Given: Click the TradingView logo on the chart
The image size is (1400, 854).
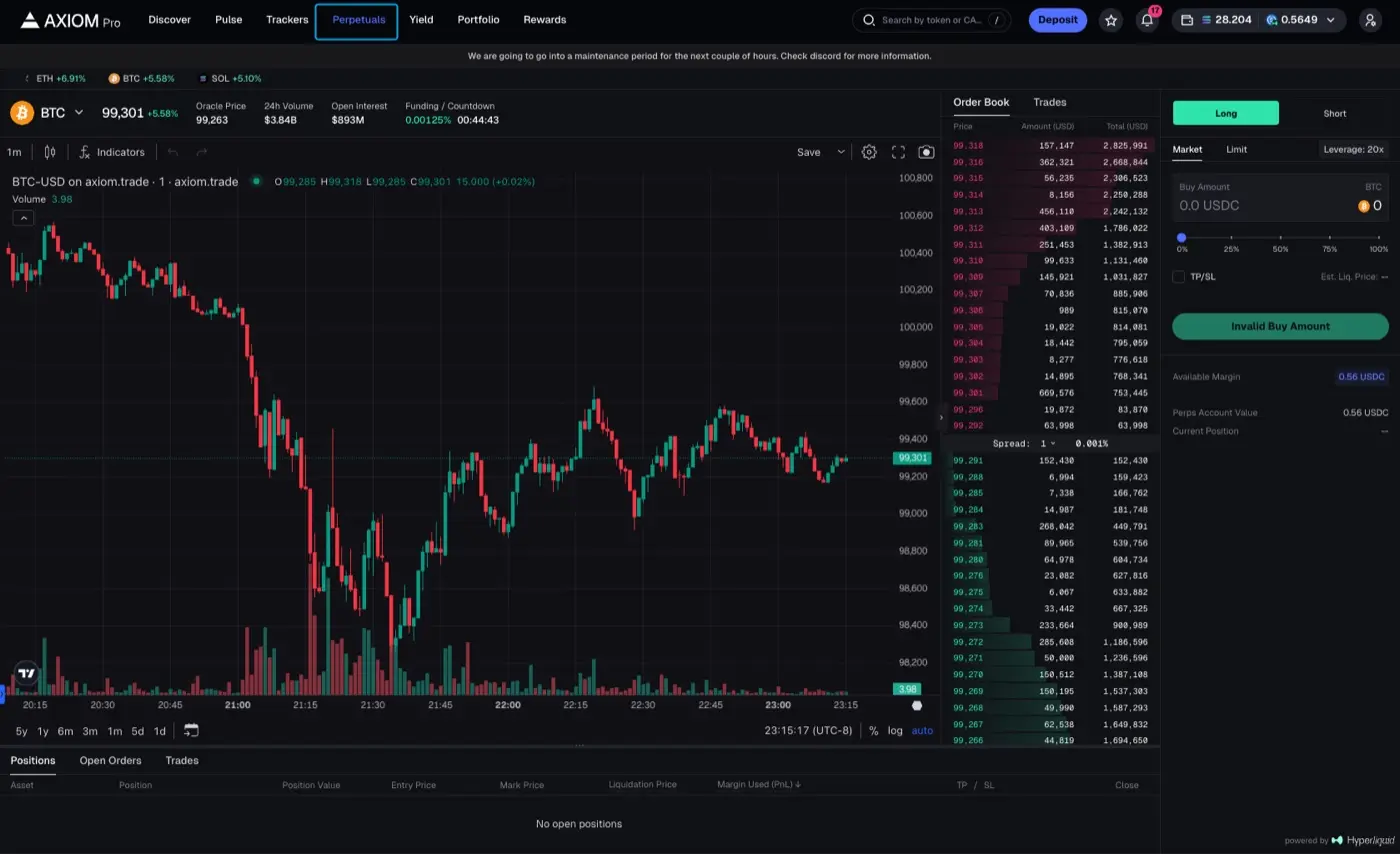Looking at the screenshot, I should [26, 673].
